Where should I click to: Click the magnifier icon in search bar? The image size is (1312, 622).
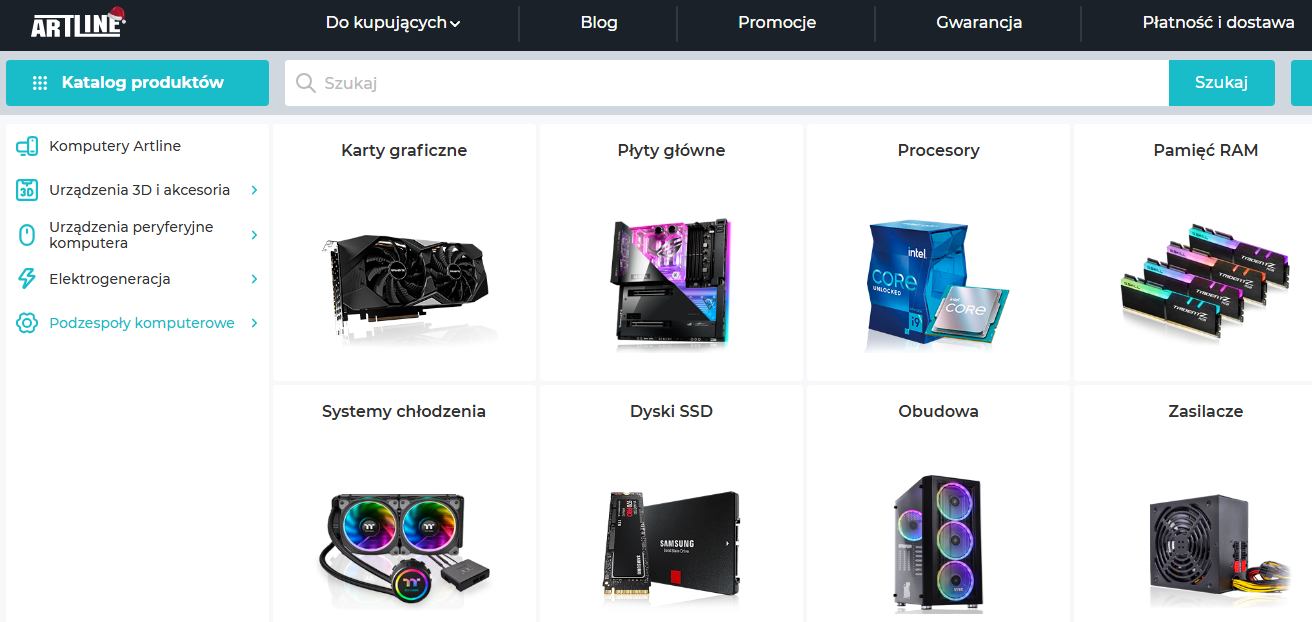coord(306,83)
